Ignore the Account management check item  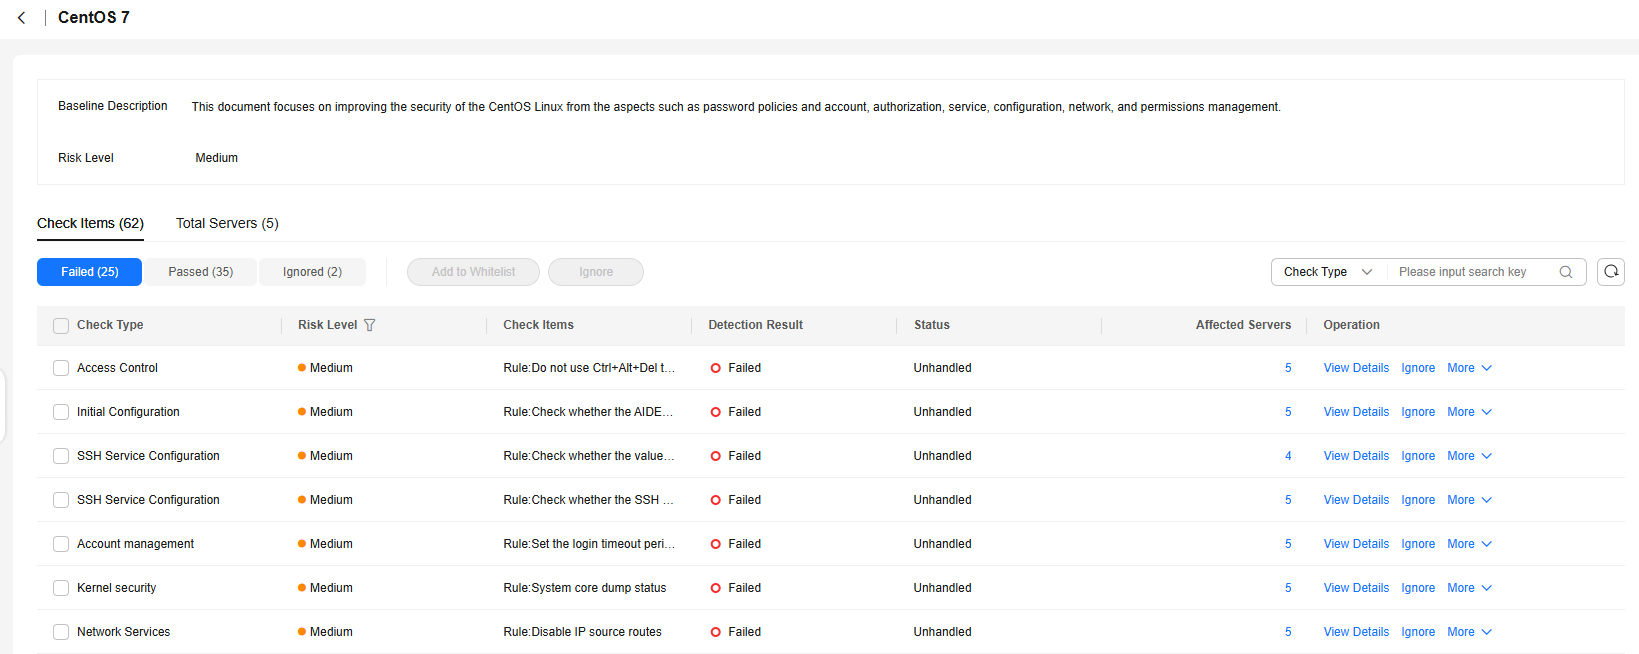(1418, 544)
